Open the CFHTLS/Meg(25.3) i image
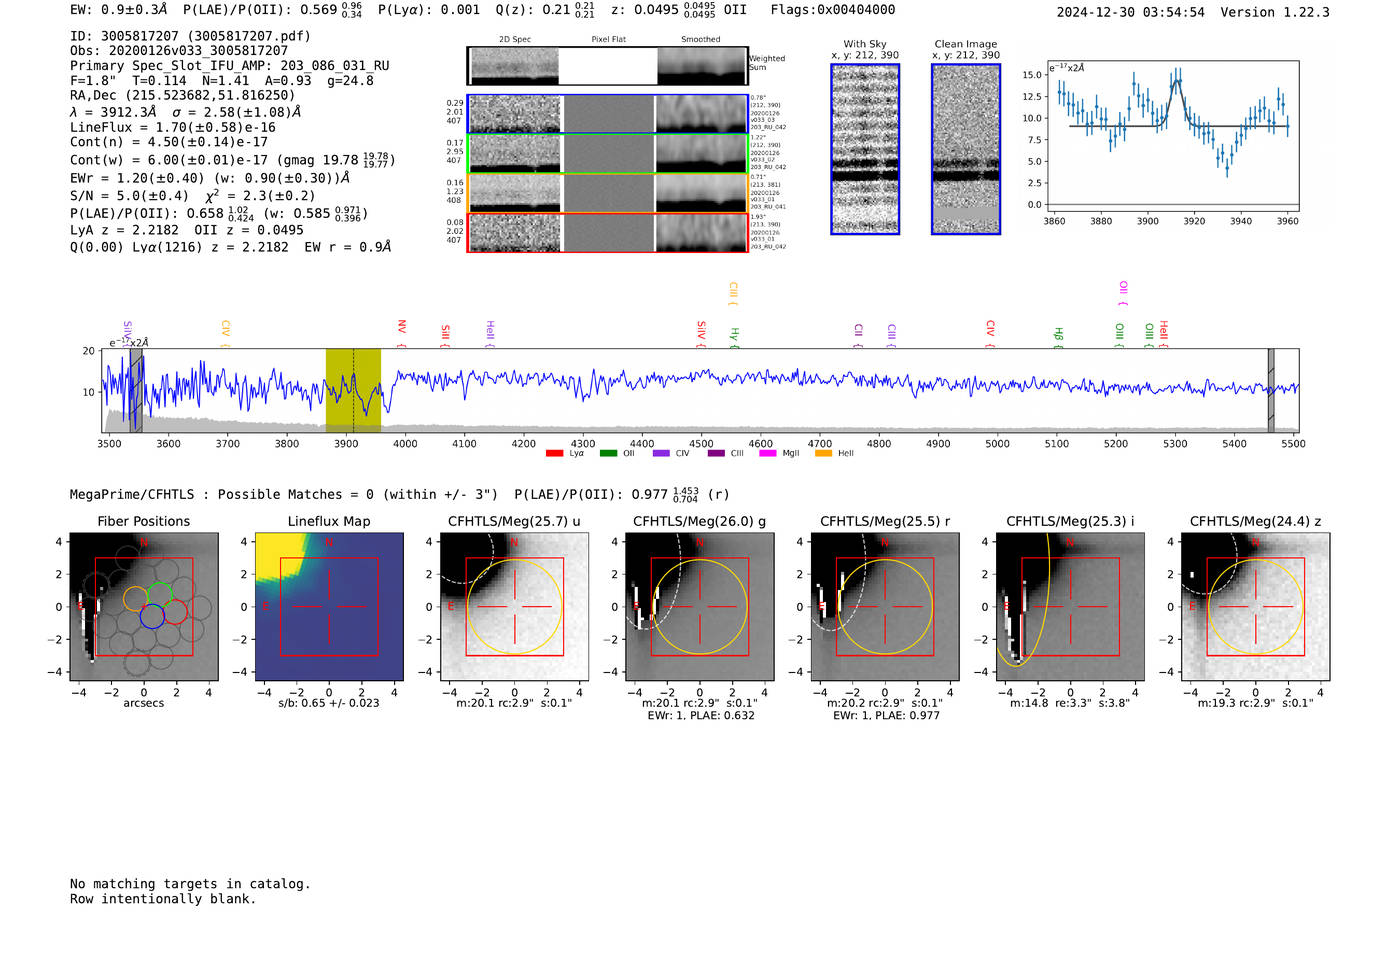The width and height of the screenshot is (1400, 953). (x=1070, y=607)
